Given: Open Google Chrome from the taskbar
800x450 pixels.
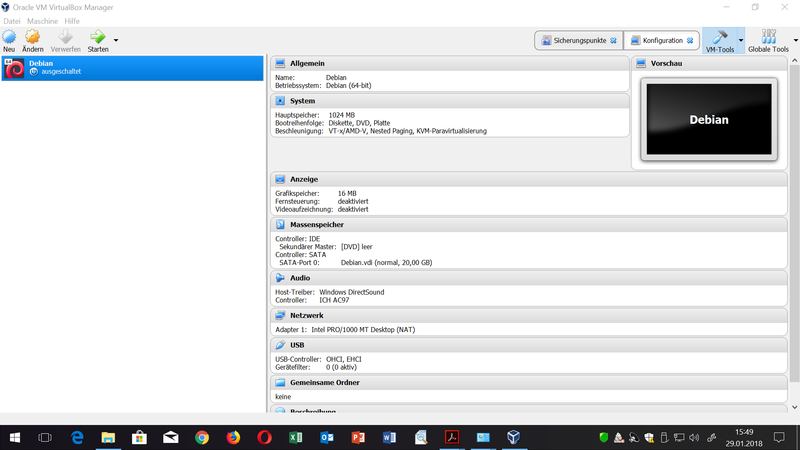Looking at the screenshot, I should point(202,437).
